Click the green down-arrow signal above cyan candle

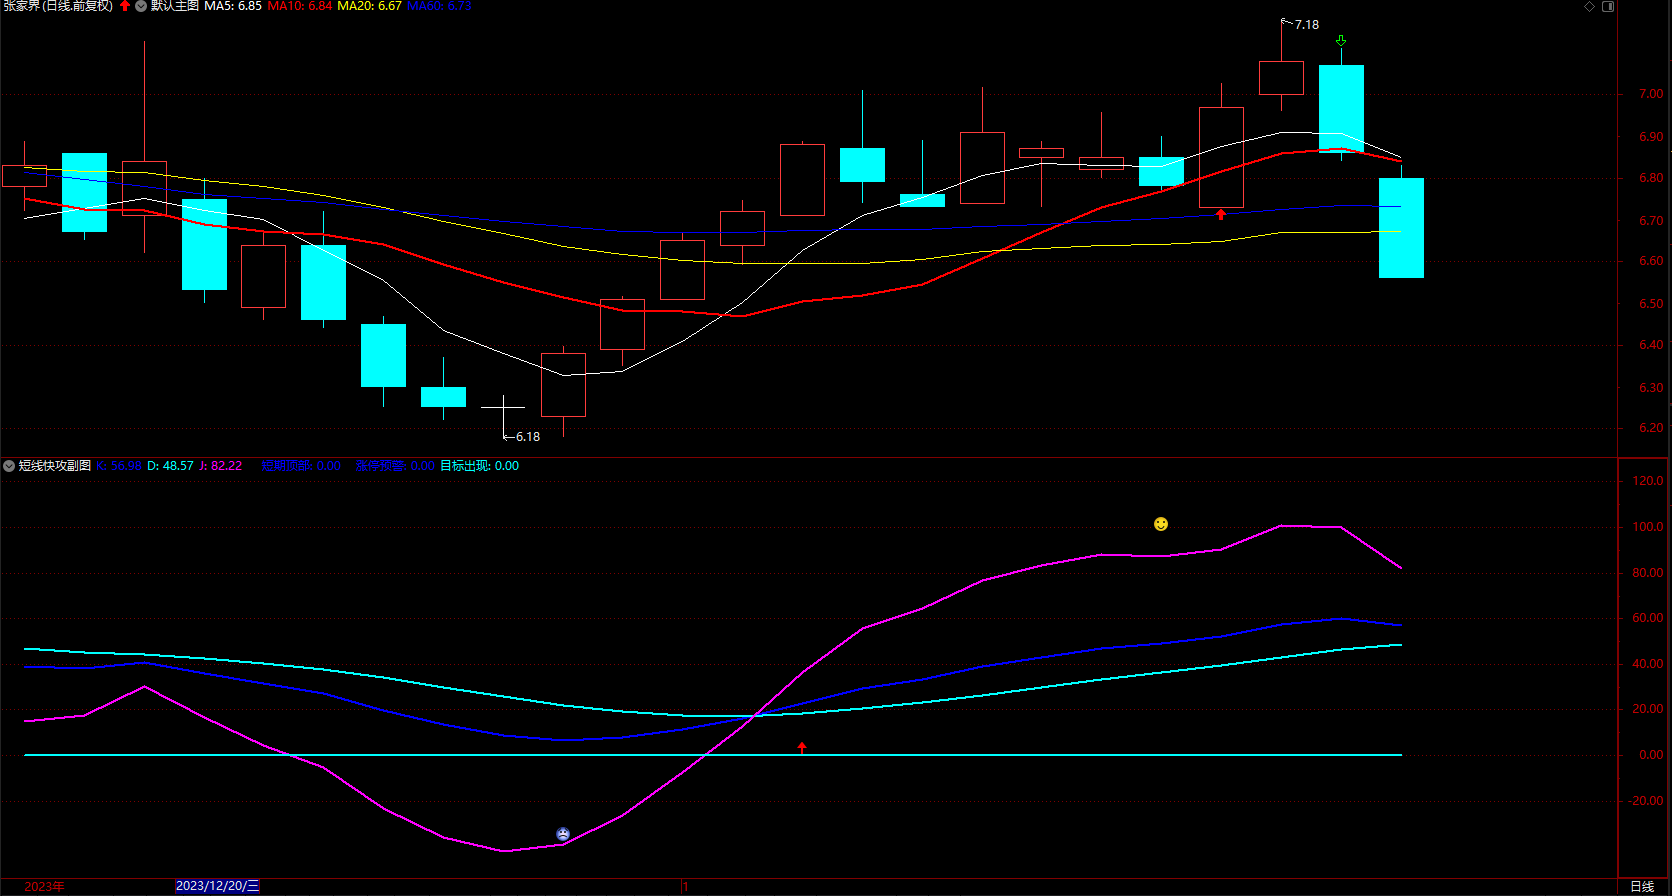pyautogui.click(x=1341, y=41)
